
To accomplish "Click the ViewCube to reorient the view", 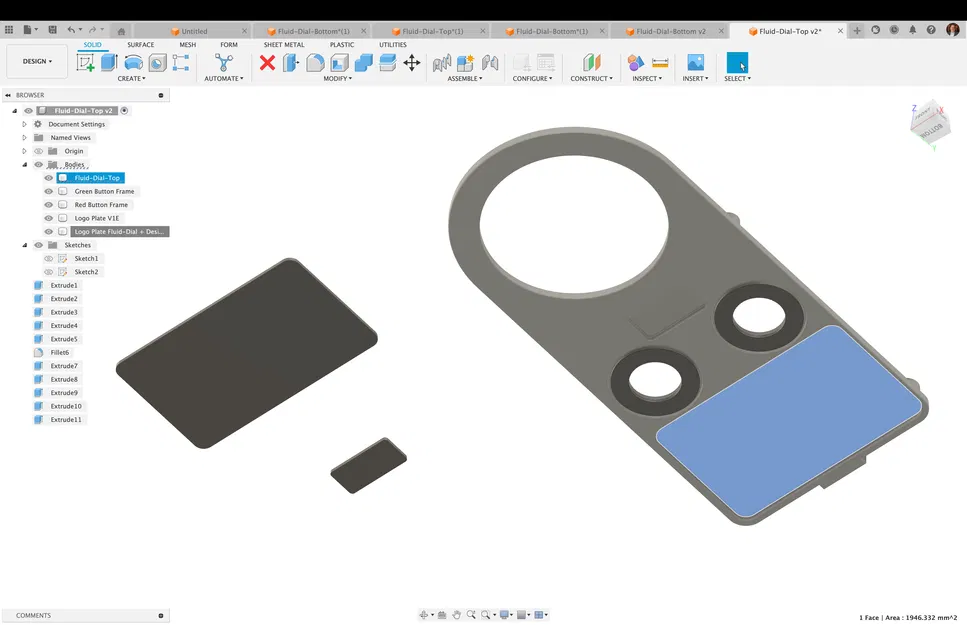I will pos(929,123).
